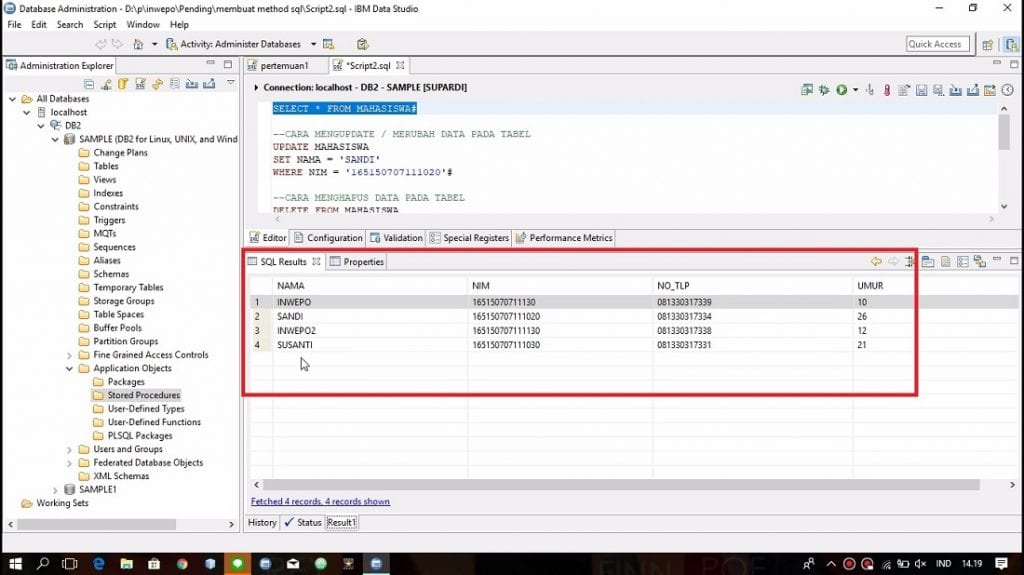Click Collapse All icon in Administration Explorer
The height and width of the screenshot is (575, 1024).
coord(91,84)
